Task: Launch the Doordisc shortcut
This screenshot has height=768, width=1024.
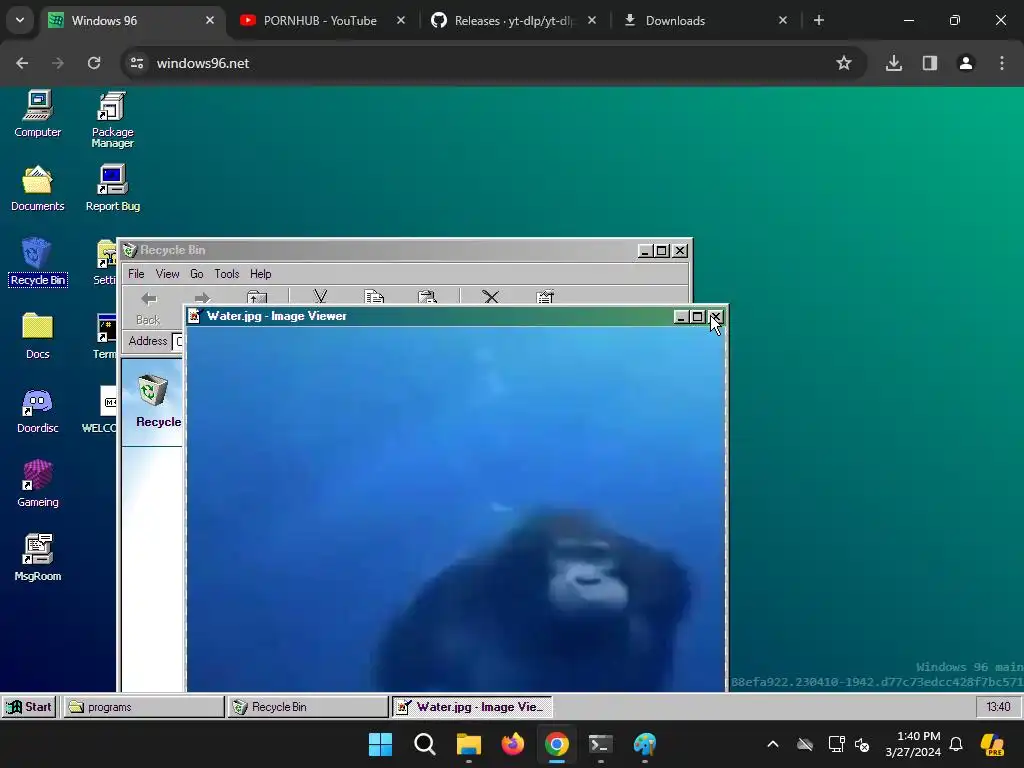Action: pyautogui.click(x=37, y=411)
